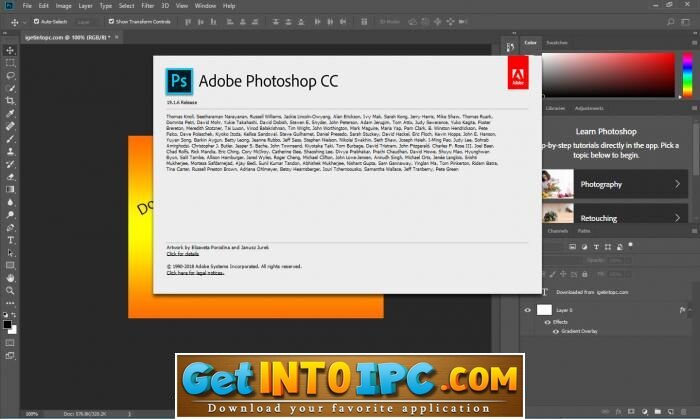Toggle Quick Mask mode icon
The image size is (700, 419).
pos(10,343)
